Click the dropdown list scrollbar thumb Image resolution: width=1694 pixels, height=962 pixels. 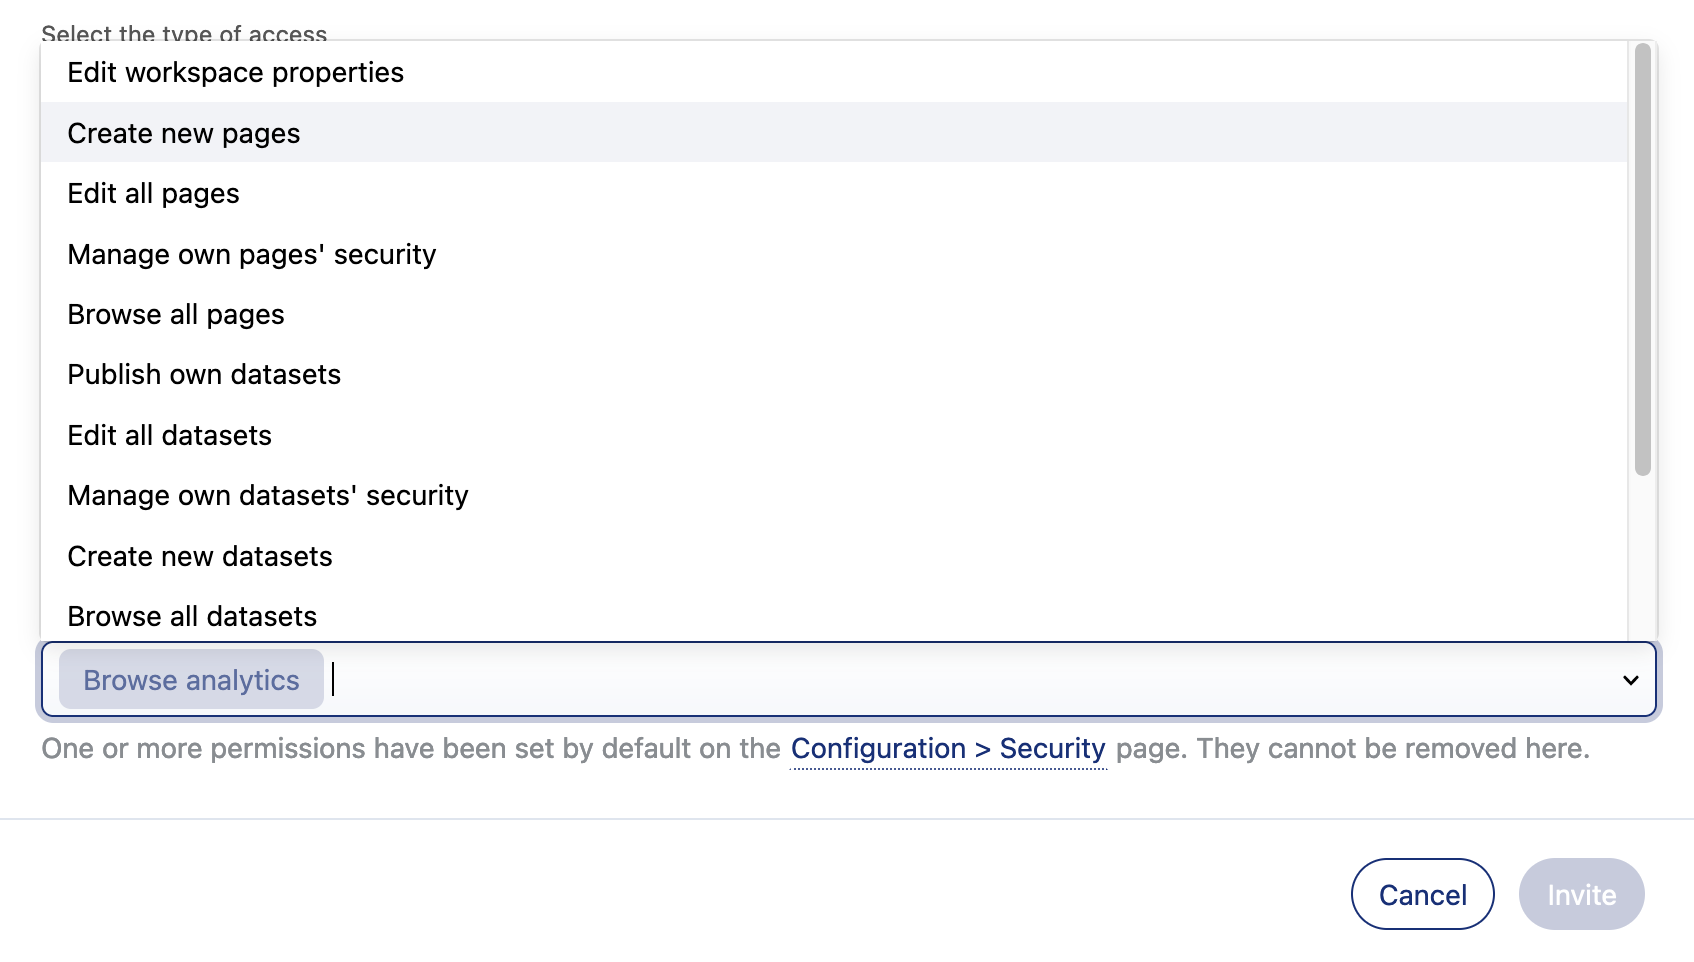pos(1642,260)
